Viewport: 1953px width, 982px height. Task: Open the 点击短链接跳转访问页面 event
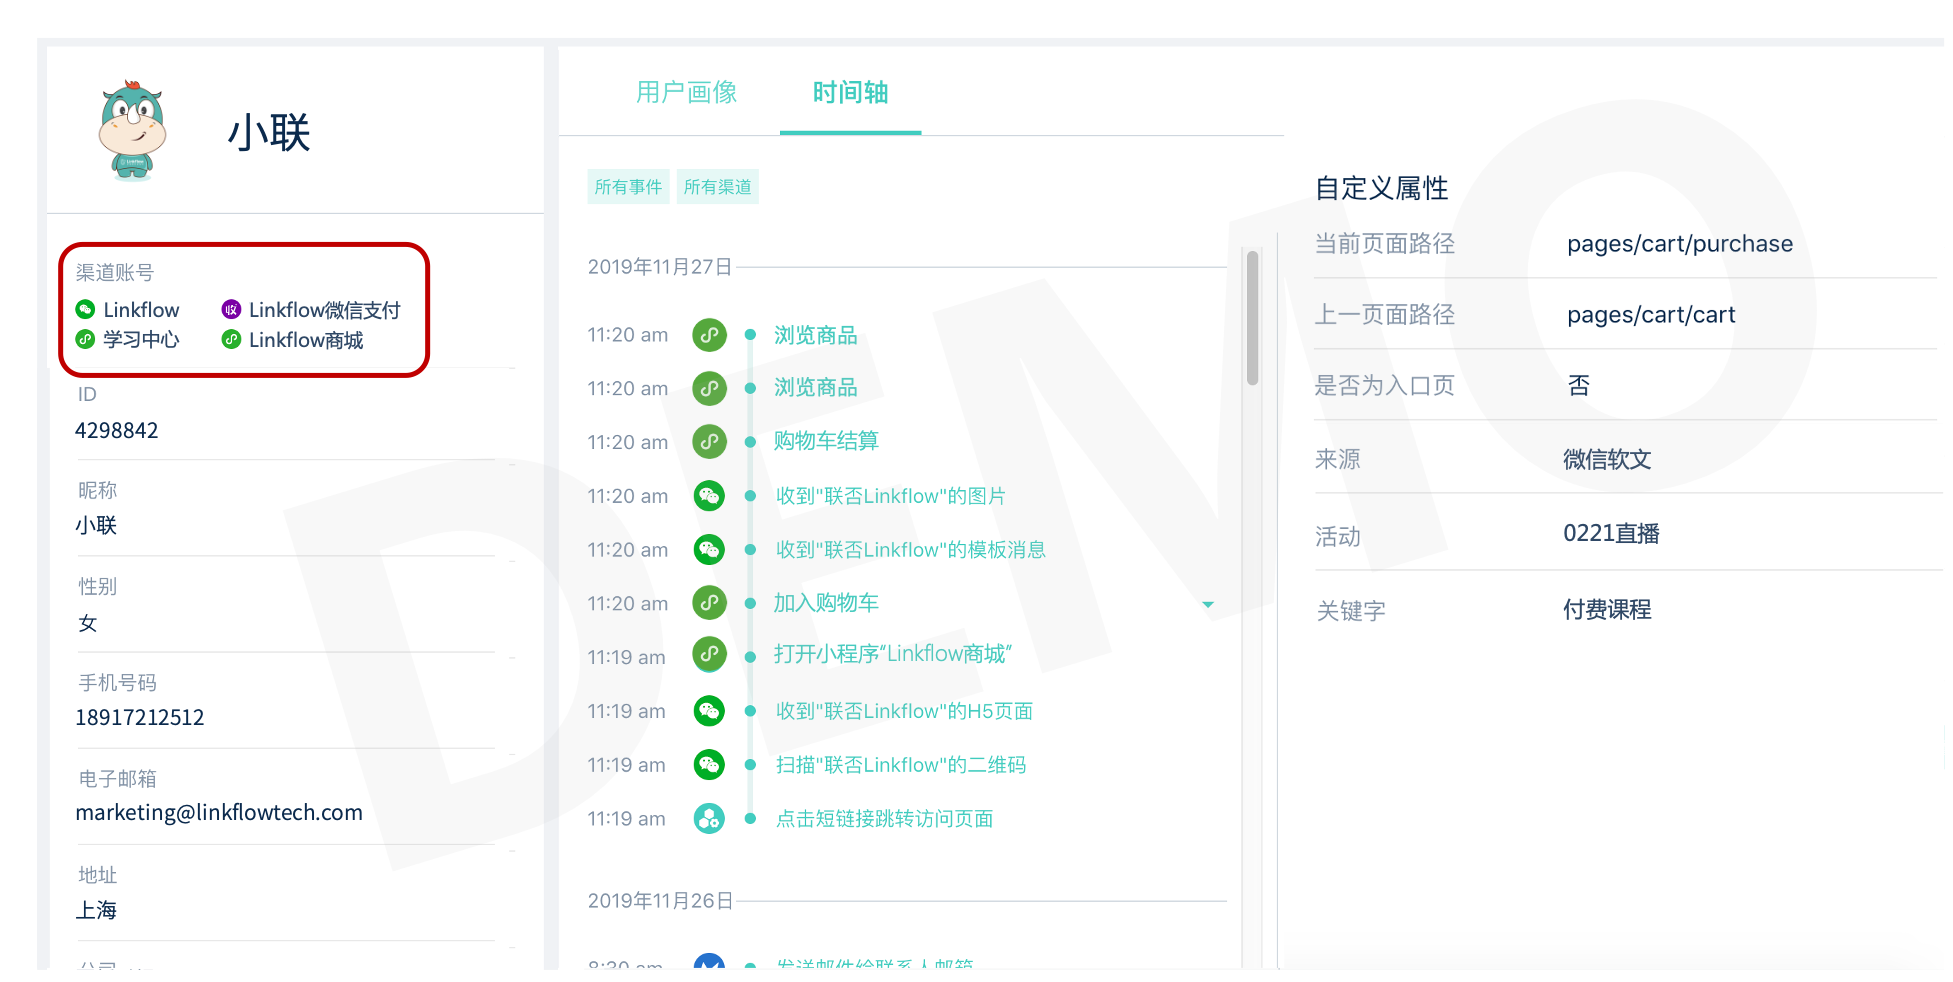click(885, 819)
